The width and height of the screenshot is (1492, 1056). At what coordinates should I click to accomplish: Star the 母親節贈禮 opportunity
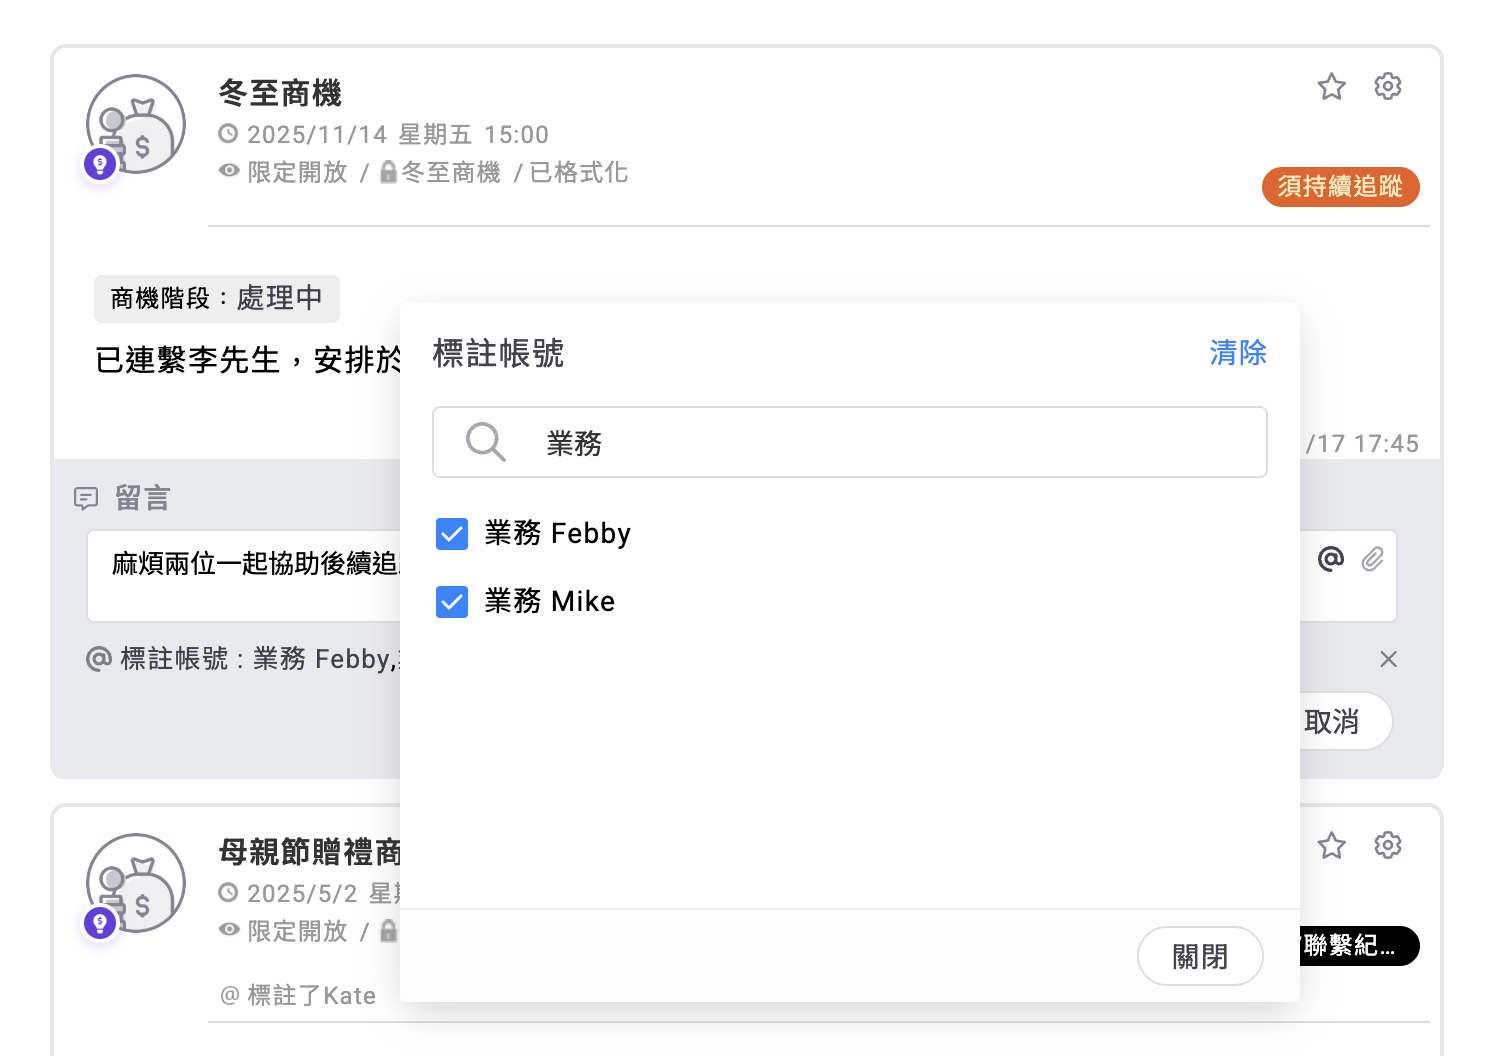point(1331,845)
